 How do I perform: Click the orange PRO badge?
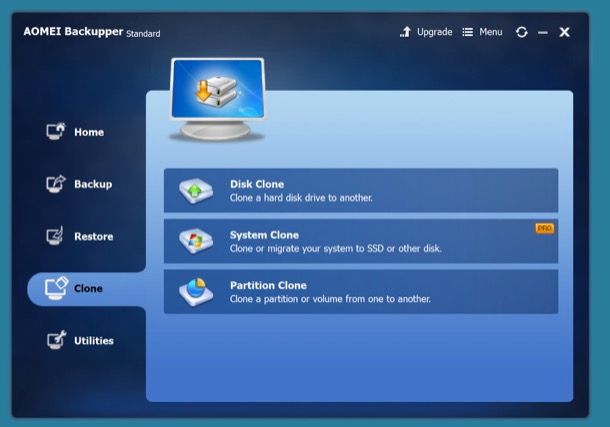[545, 228]
